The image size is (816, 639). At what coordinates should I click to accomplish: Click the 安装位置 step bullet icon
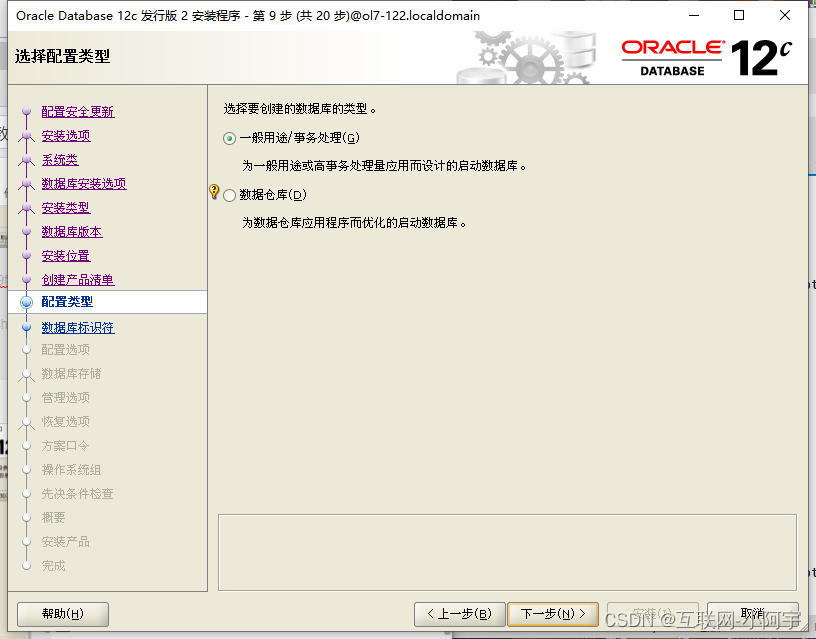27,255
